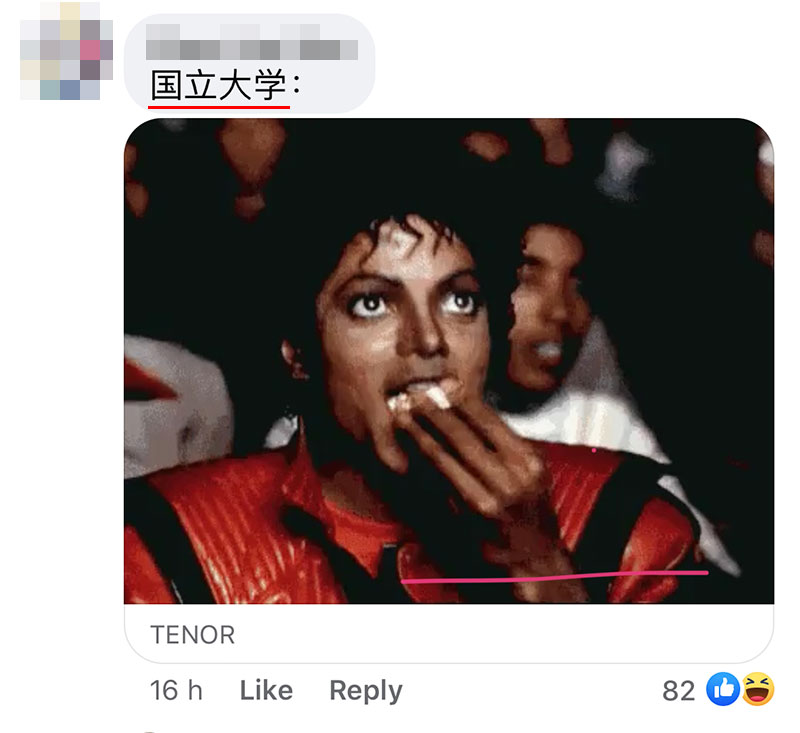Like the 国立大学 comment
Image resolution: width=800 pixels, height=733 pixels.
(x=266, y=691)
